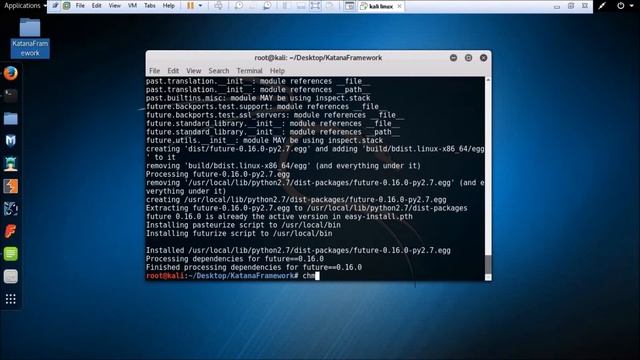This screenshot has width=640, height=360.
Task: Launch Burp Suite from the dock
Action: (x=11, y=186)
